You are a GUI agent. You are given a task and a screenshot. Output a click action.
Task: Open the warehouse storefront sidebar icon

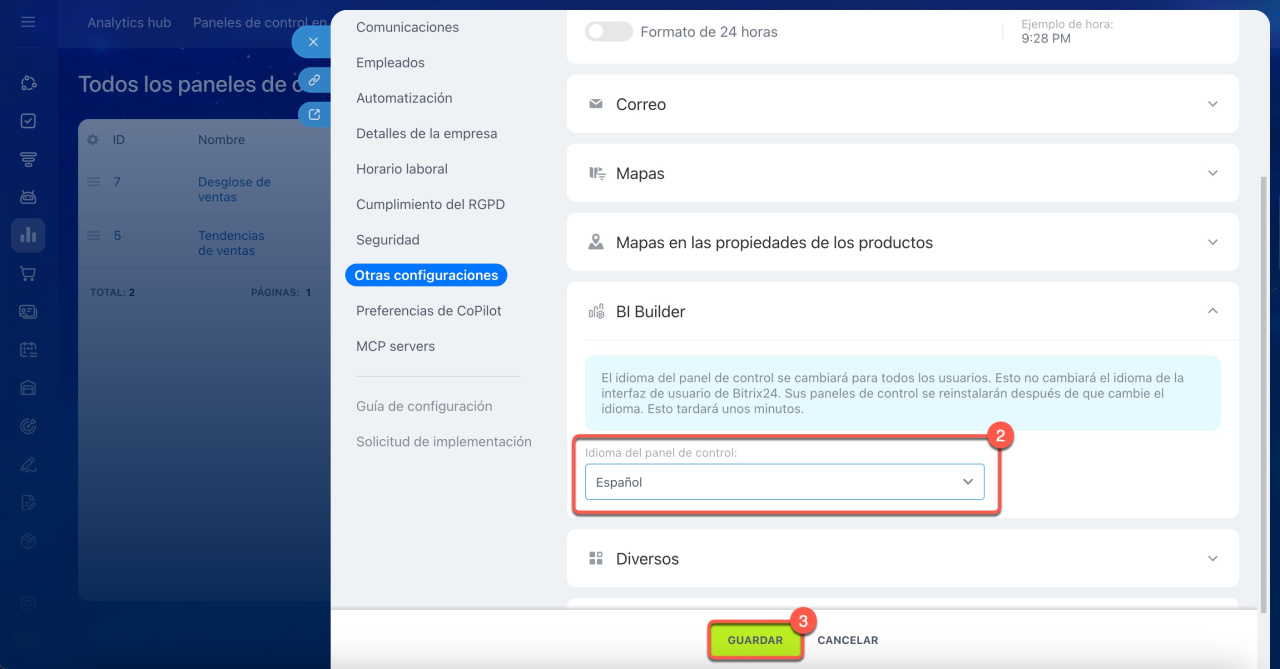click(28, 388)
